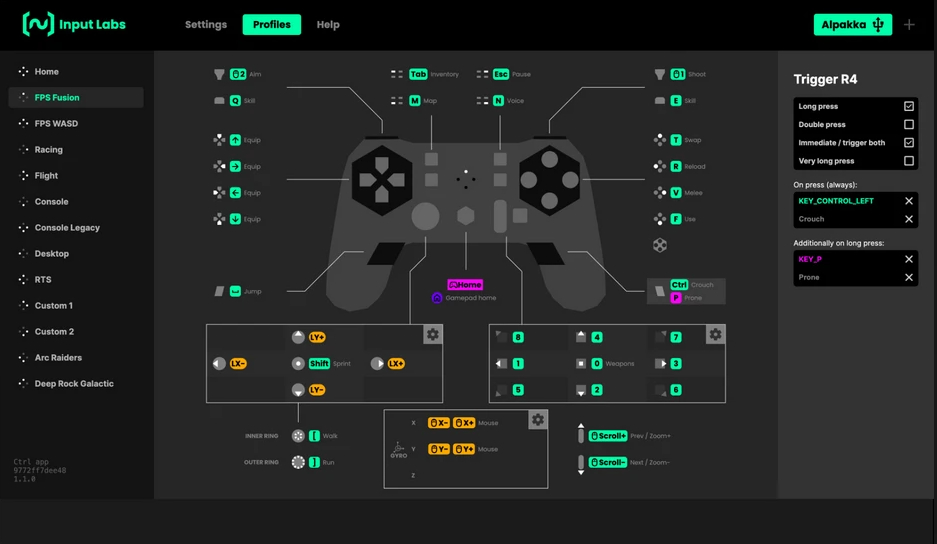Viewport: 937px width, 544px height.
Task: Remove KEY_P from long press actions
Action: pos(909,259)
